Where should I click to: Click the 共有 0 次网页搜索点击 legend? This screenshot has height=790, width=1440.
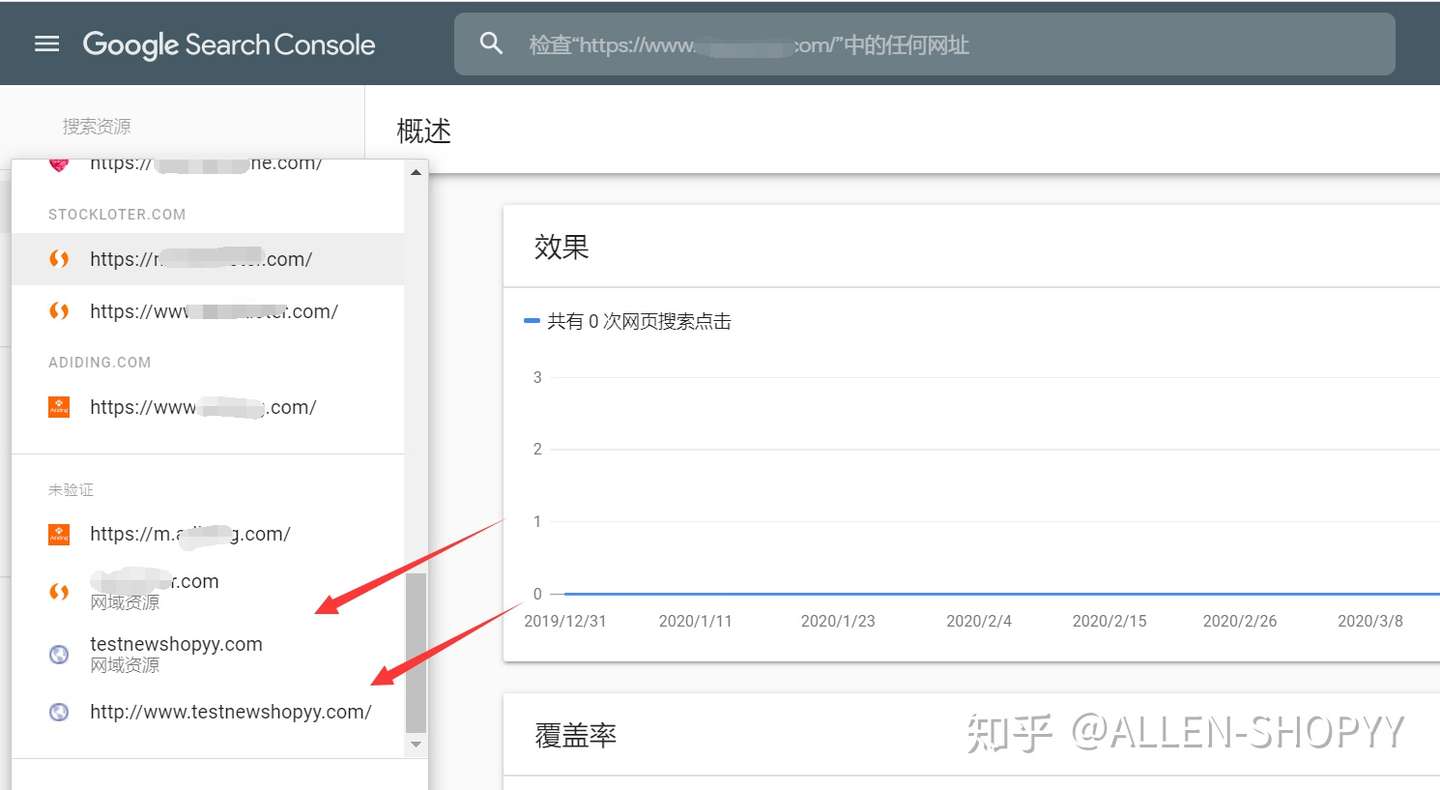628,321
